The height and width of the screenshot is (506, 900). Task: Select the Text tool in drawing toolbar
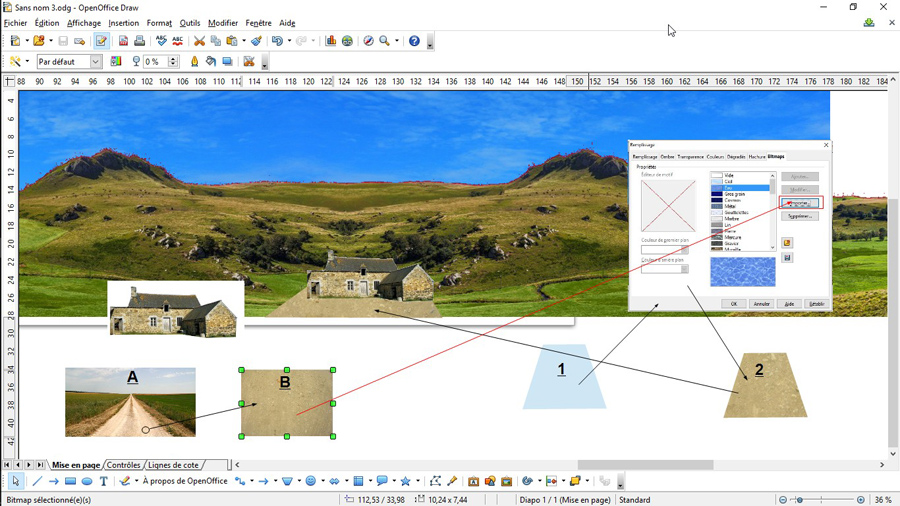tap(103, 481)
